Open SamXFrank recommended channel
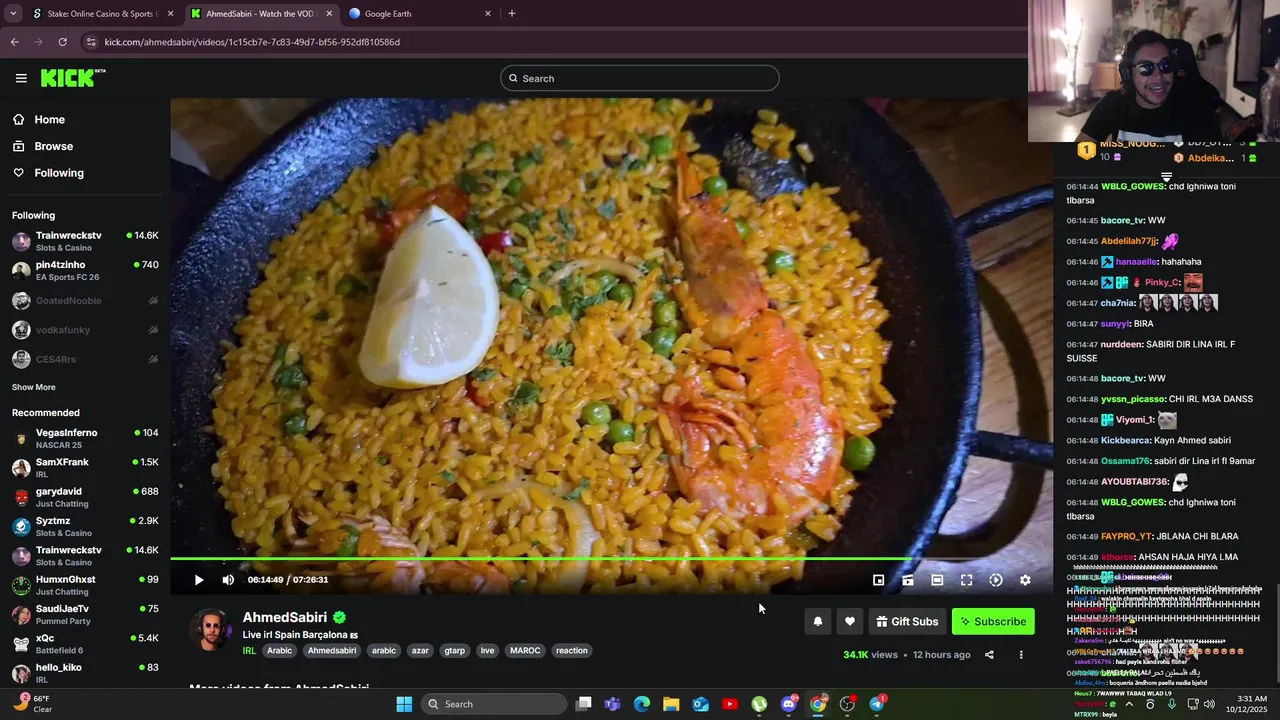This screenshot has height=720, width=1280. coord(85,468)
